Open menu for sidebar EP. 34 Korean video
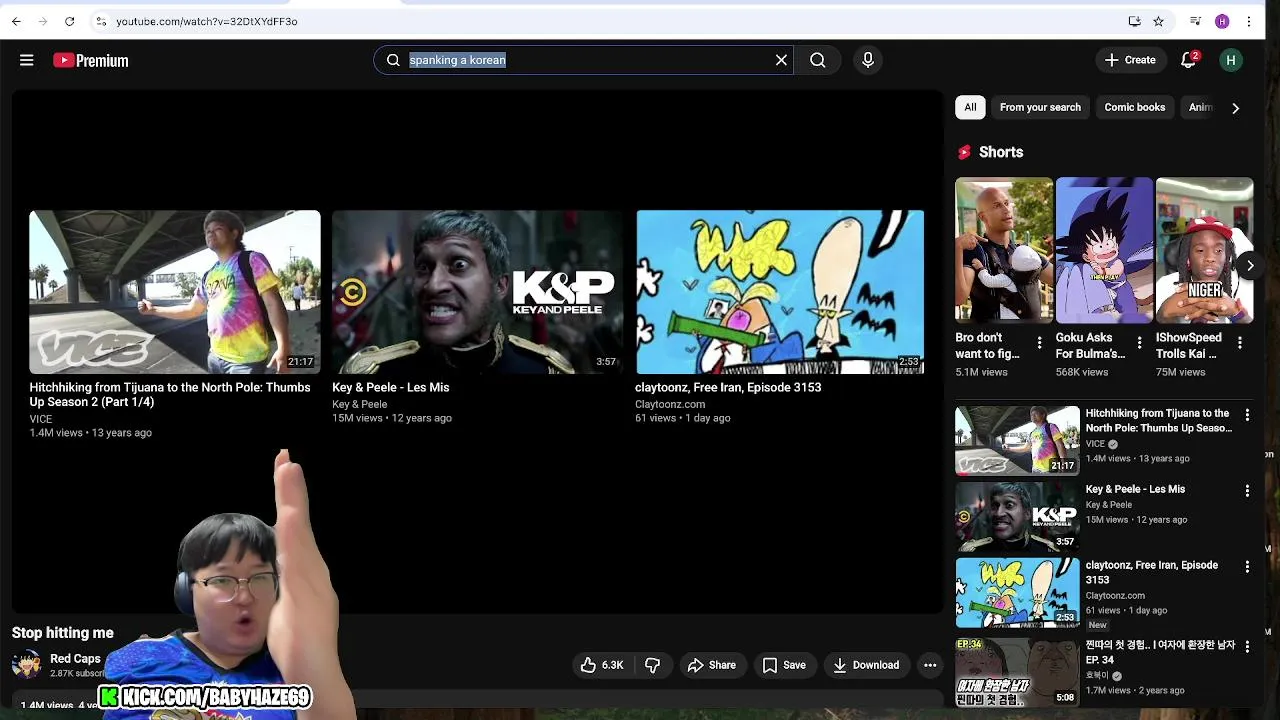 coord(1247,646)
